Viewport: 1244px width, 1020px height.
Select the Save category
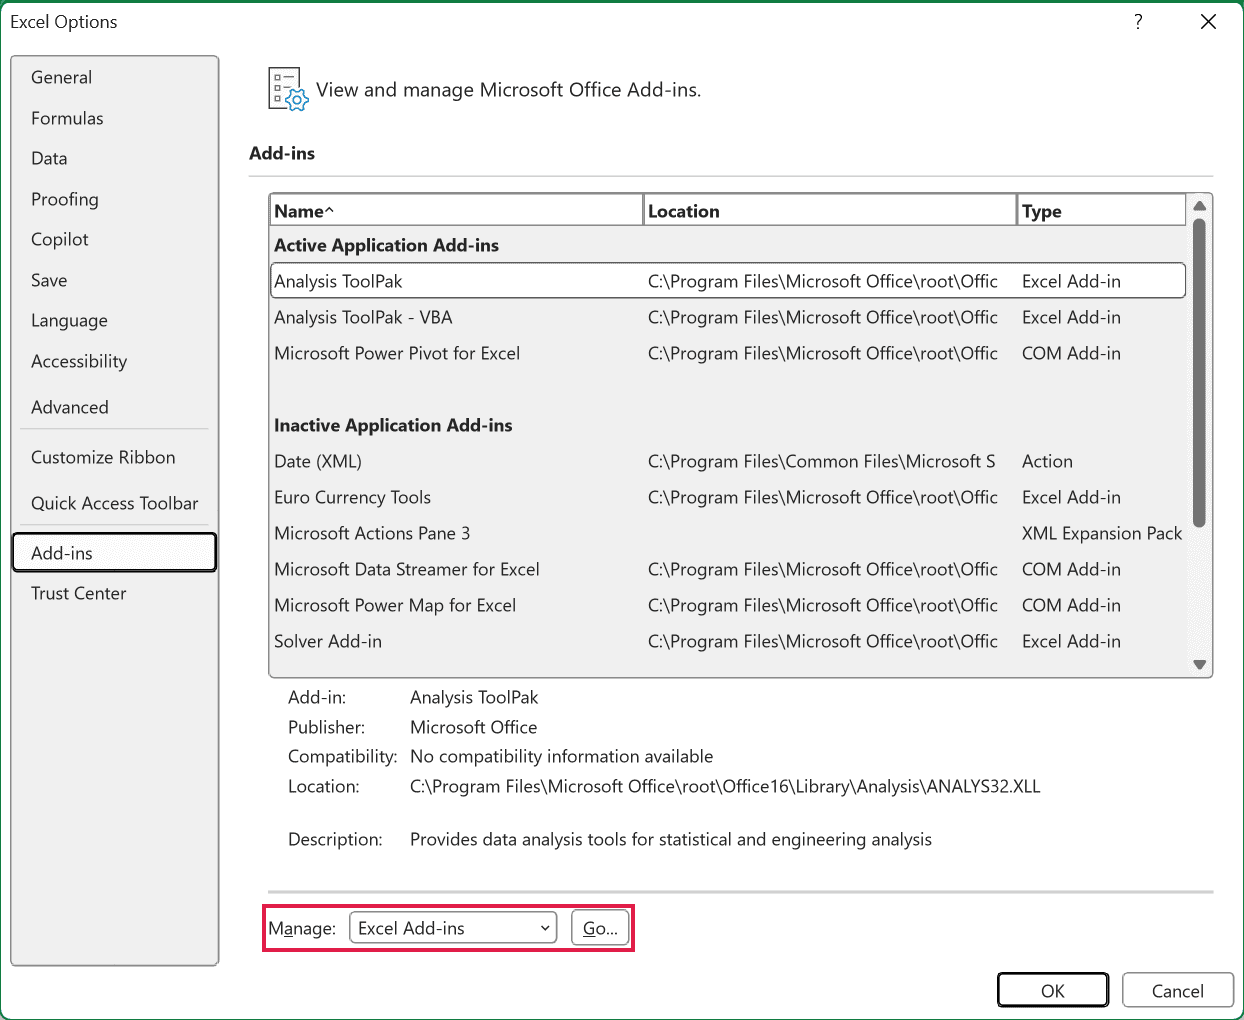114,280
